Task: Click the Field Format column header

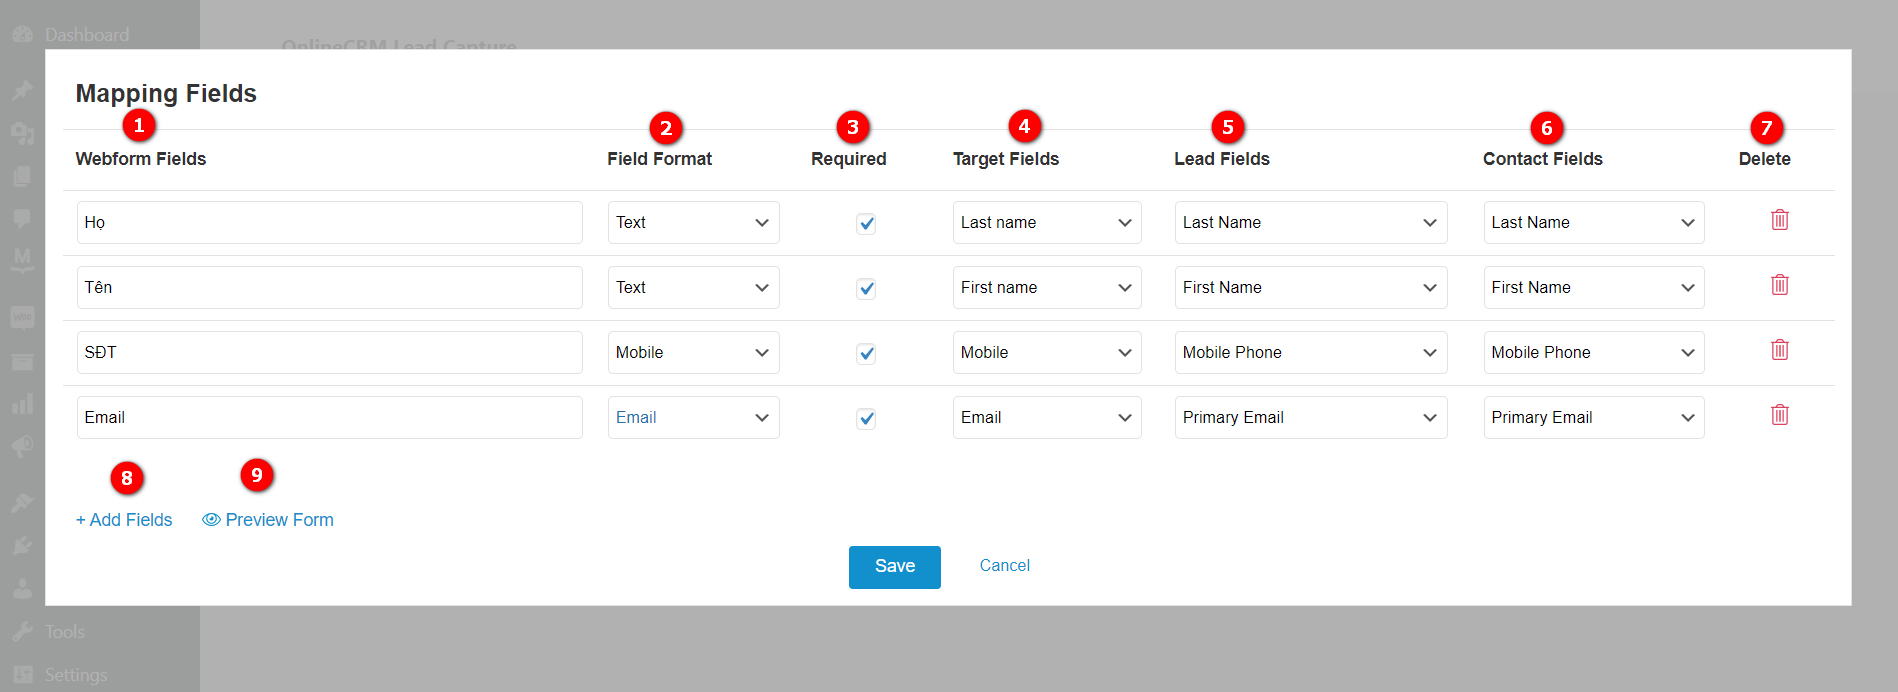Action: coord(659,159)
